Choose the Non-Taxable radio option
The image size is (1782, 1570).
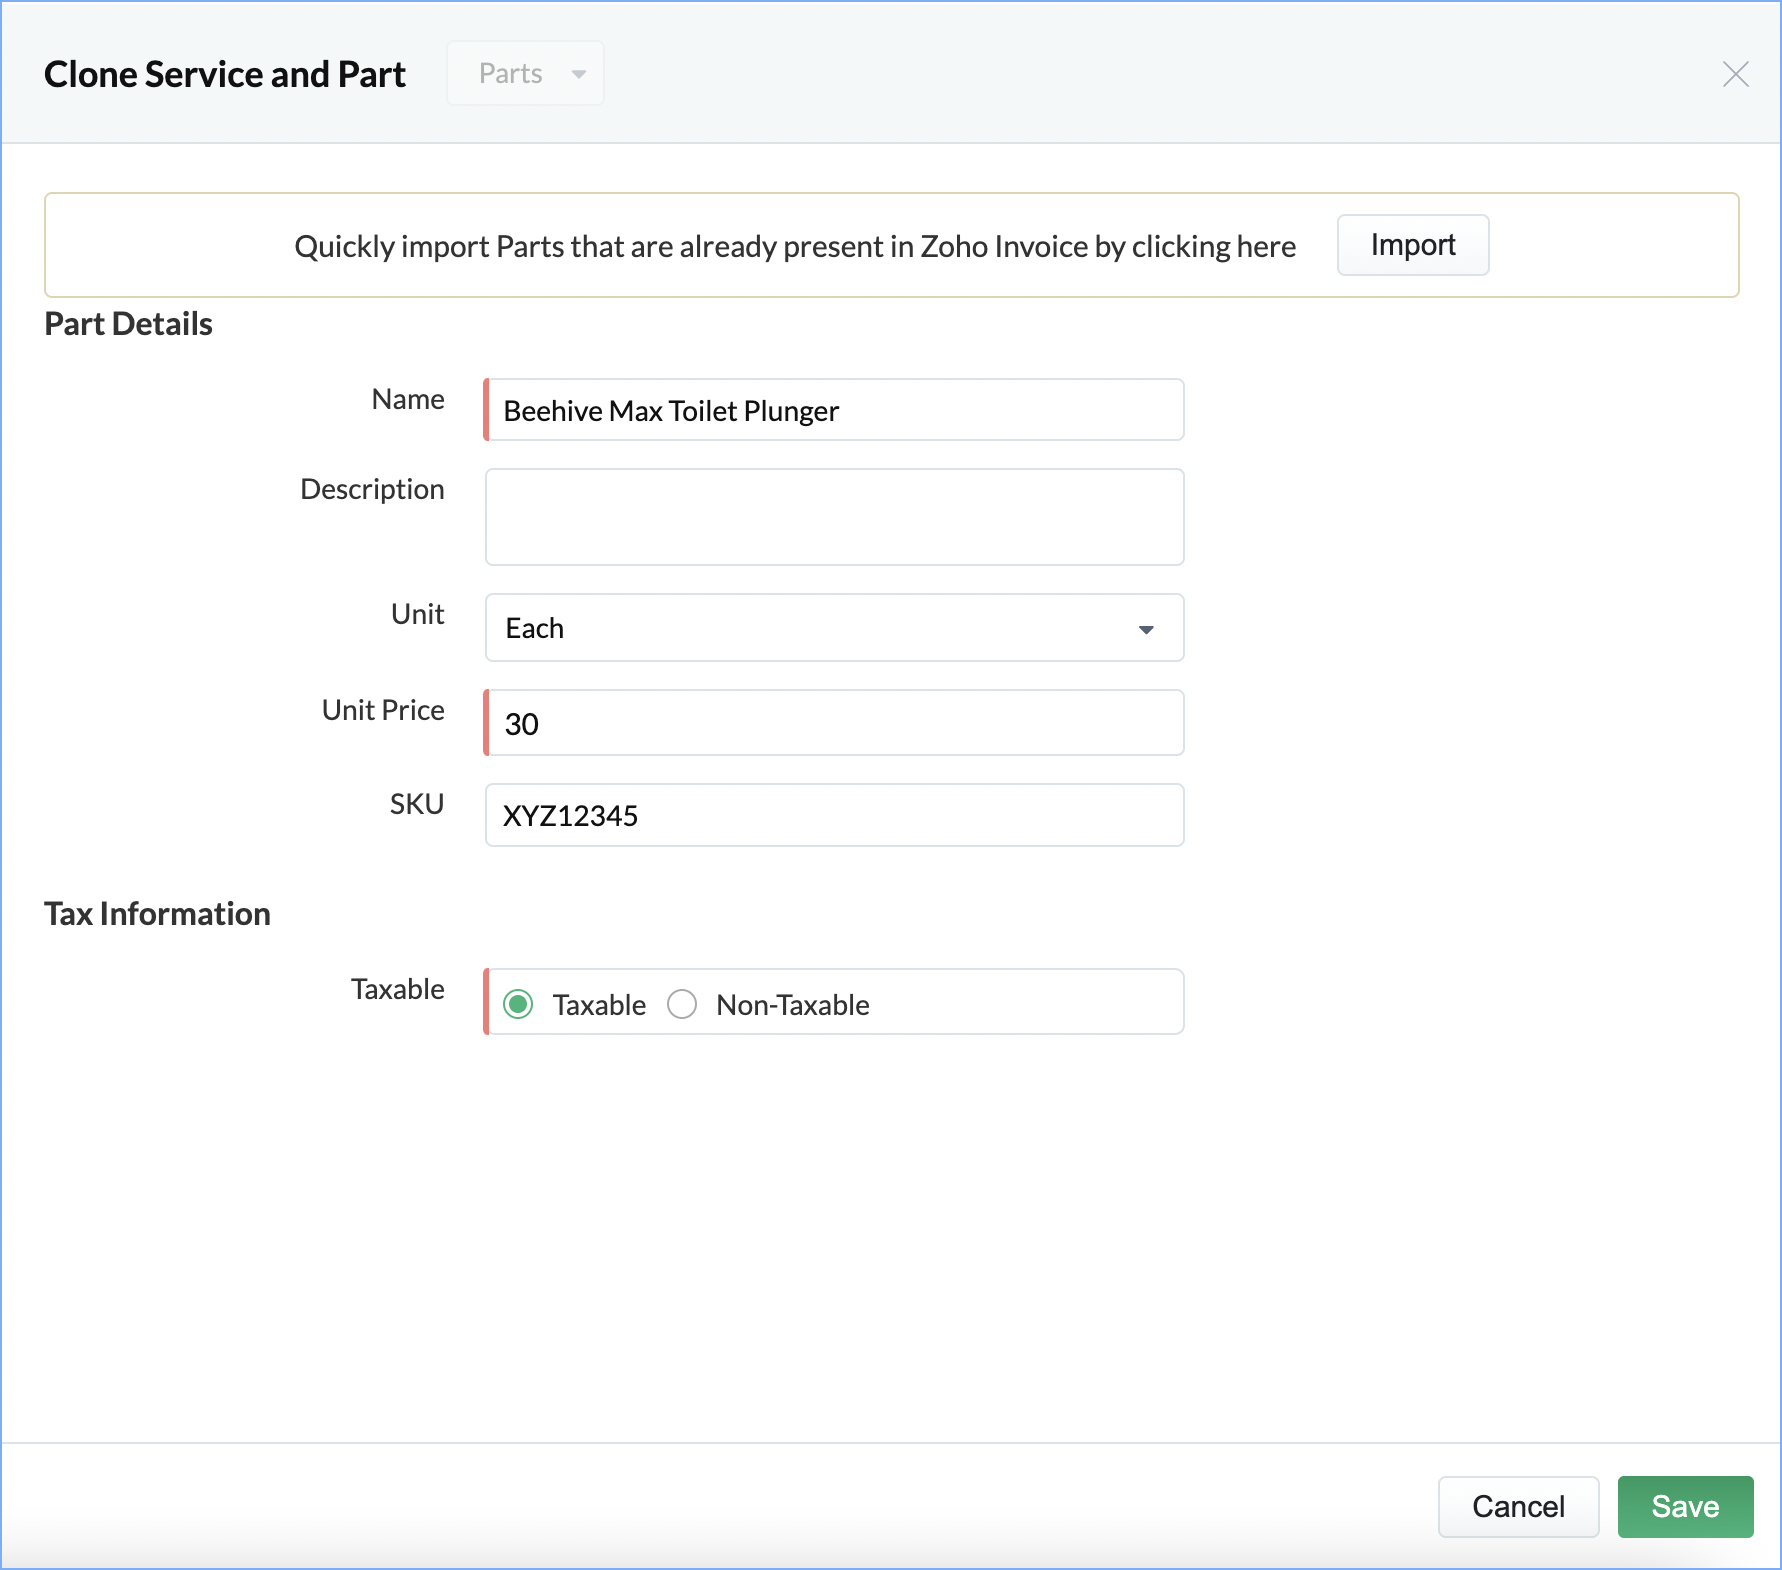pyautogui.click(x=682, y=1004)
